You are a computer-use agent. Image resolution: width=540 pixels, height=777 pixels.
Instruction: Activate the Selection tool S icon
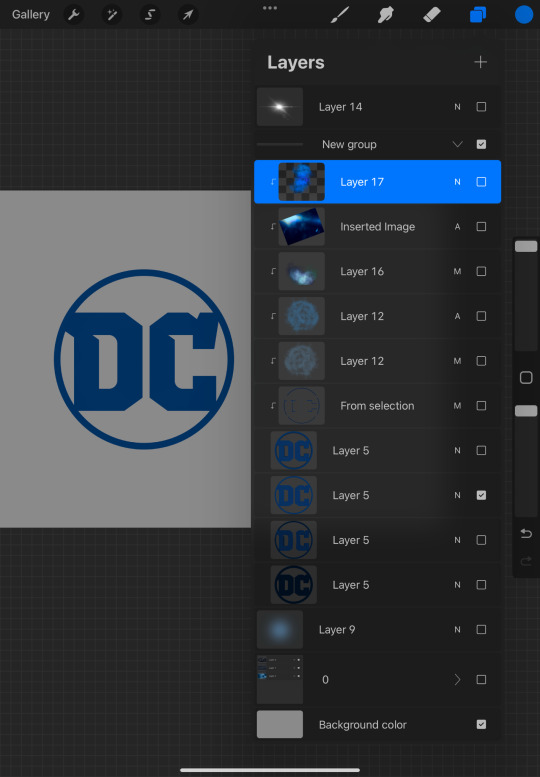click(x=150, y=15)
